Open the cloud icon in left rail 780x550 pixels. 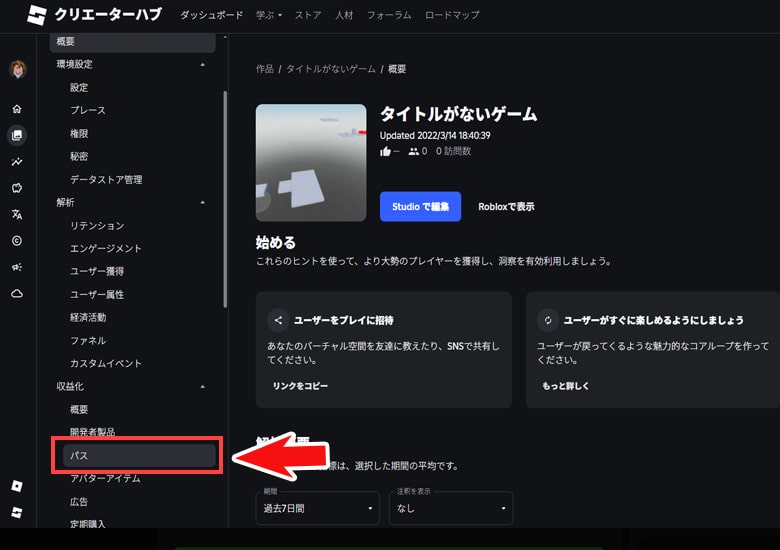(17, 293)
